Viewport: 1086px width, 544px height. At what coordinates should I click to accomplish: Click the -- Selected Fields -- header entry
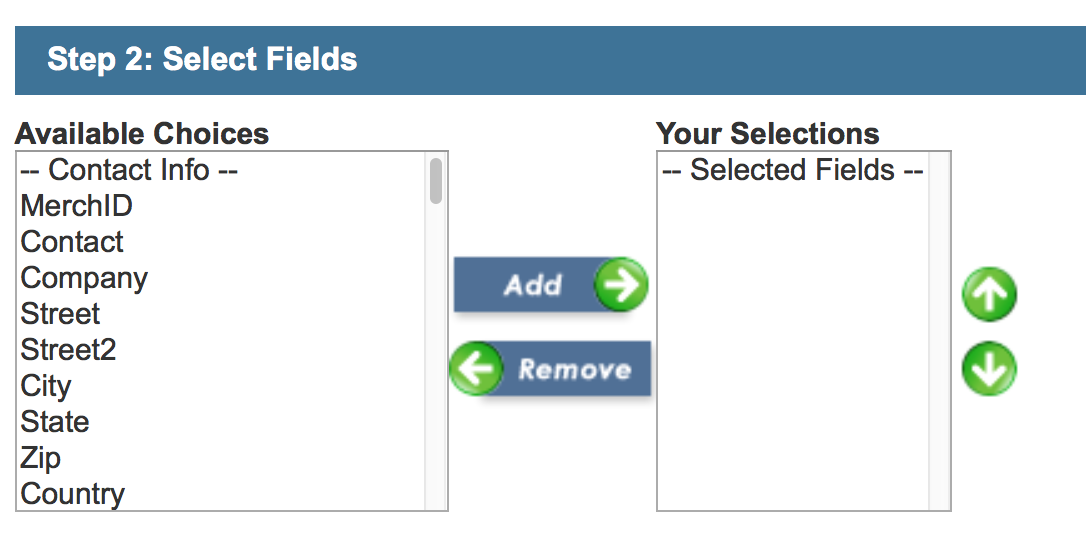[x=792, y=170]
